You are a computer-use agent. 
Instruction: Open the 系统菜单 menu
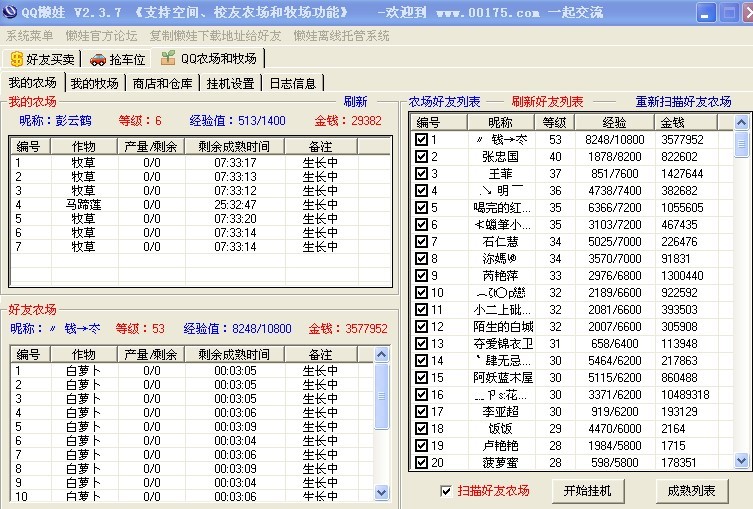pos(30,36)
